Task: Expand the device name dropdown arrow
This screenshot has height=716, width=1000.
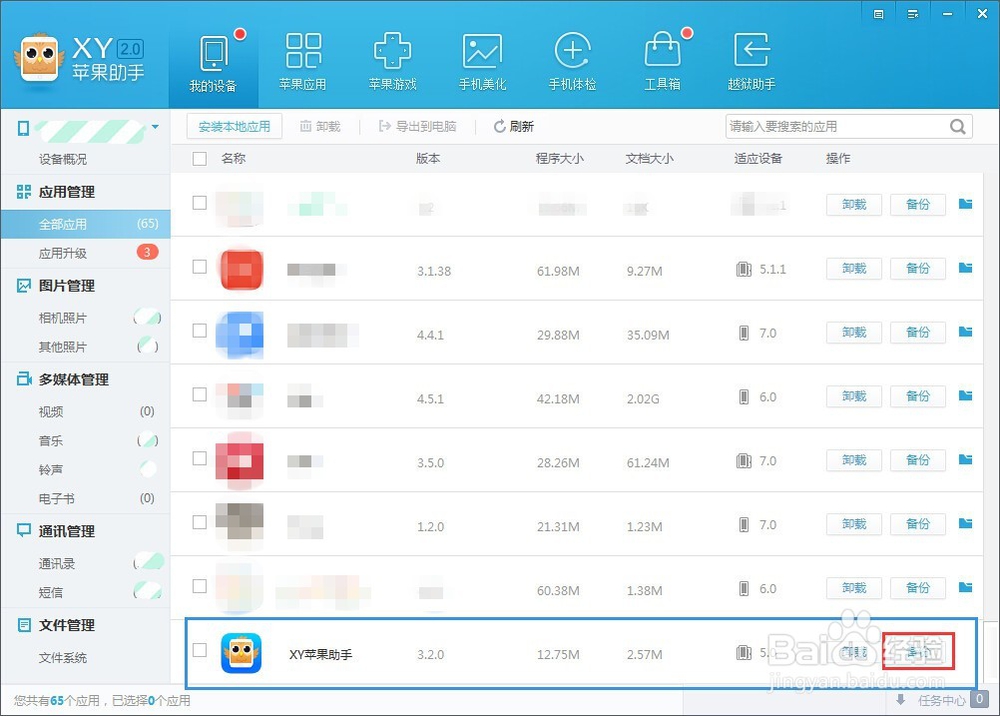Action: pos(155,127)
